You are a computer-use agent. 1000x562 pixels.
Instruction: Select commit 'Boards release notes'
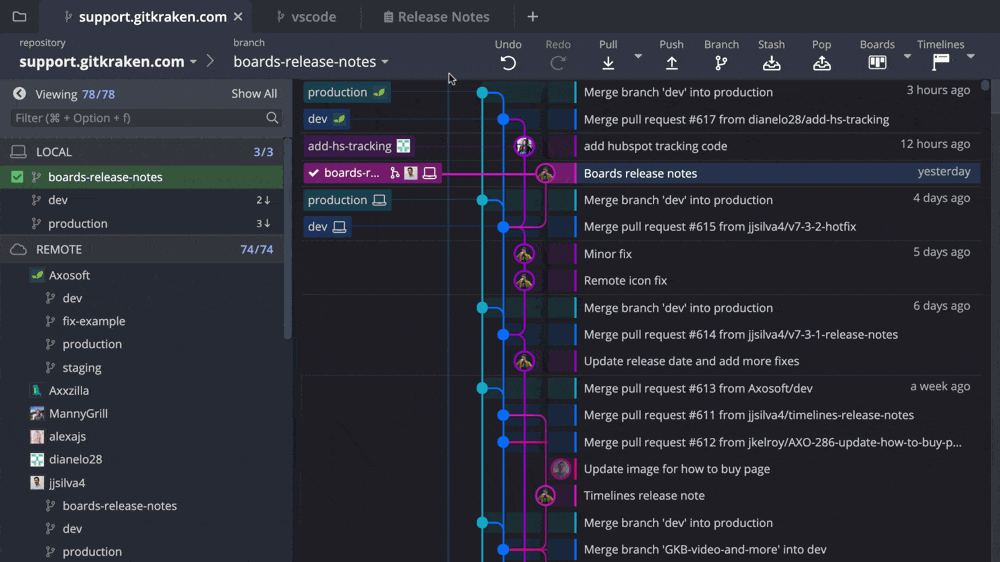coord(640,173)
